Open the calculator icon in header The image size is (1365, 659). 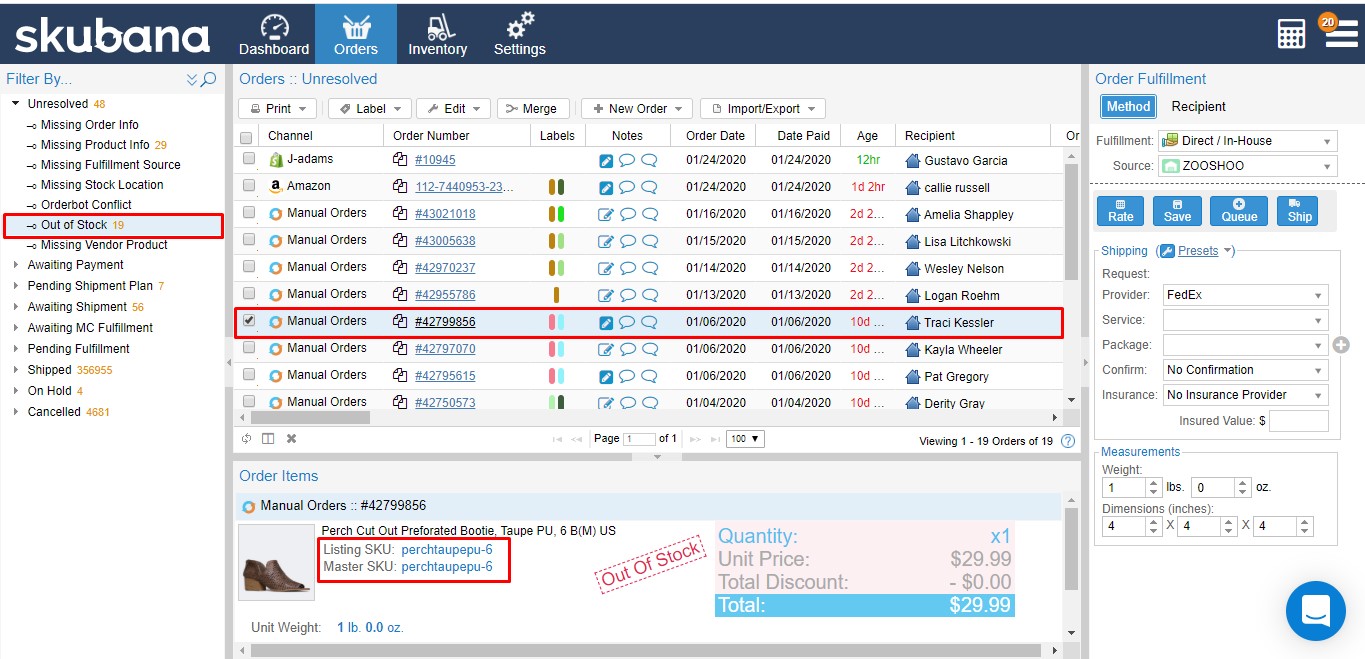tap(1291, 33)
